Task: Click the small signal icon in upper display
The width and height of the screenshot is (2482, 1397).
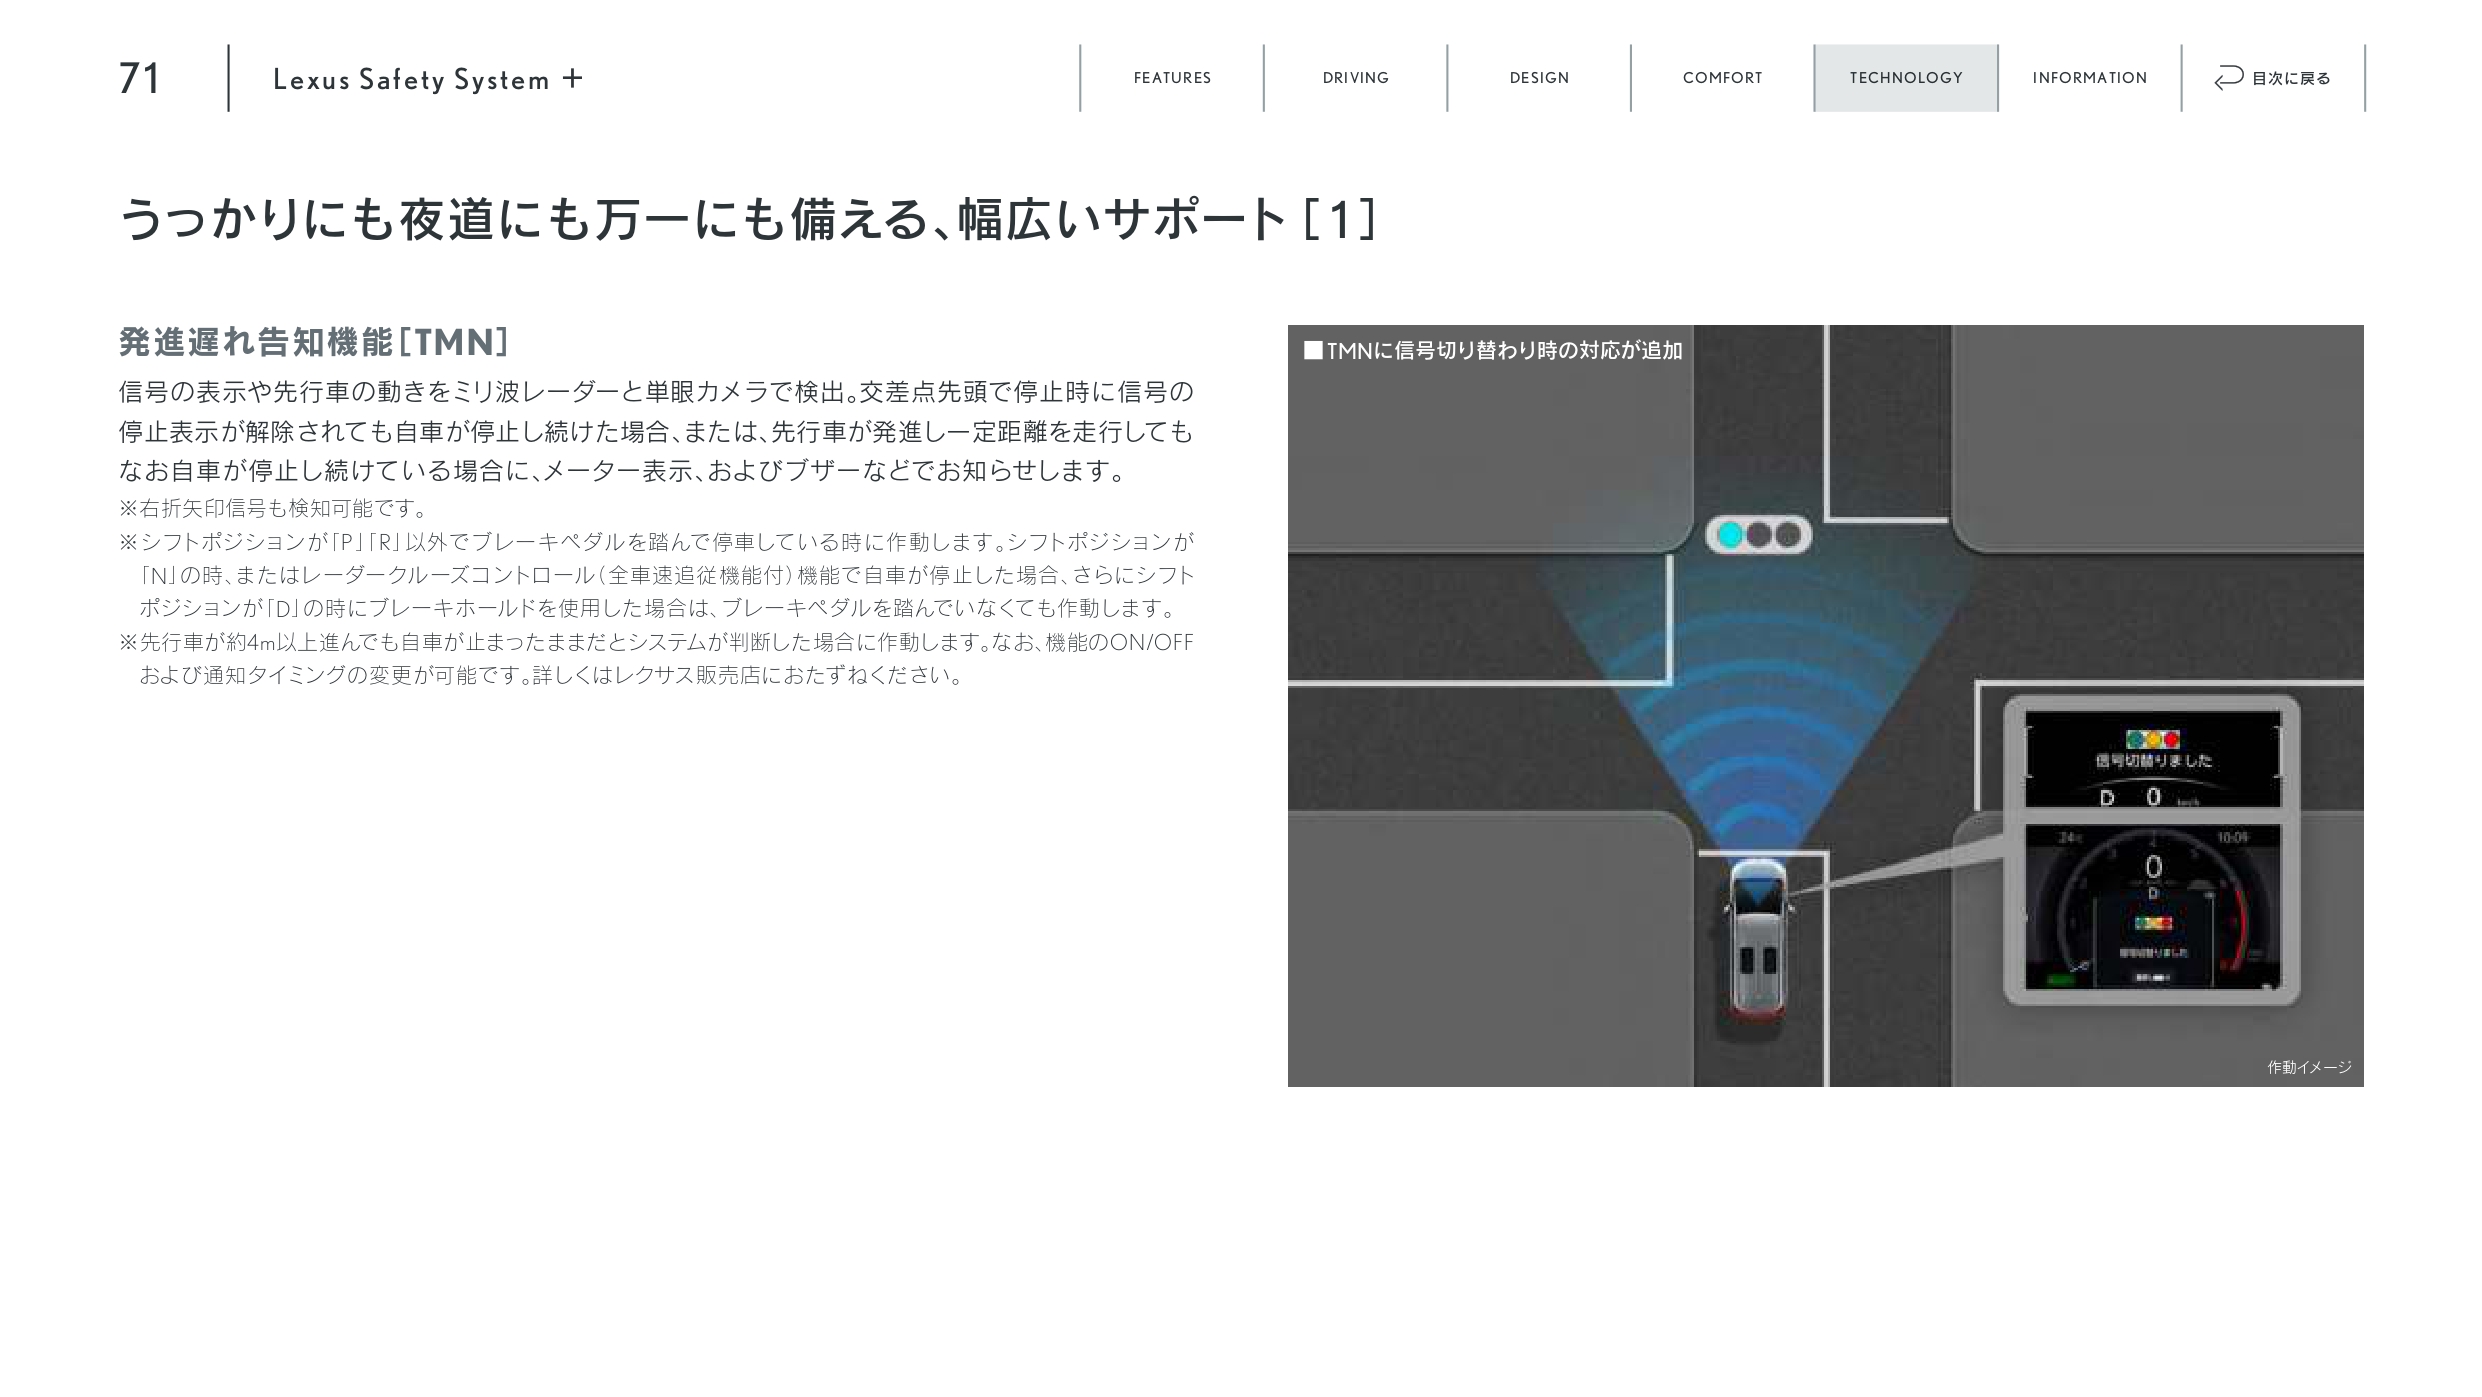Action: coord(2152,739)
